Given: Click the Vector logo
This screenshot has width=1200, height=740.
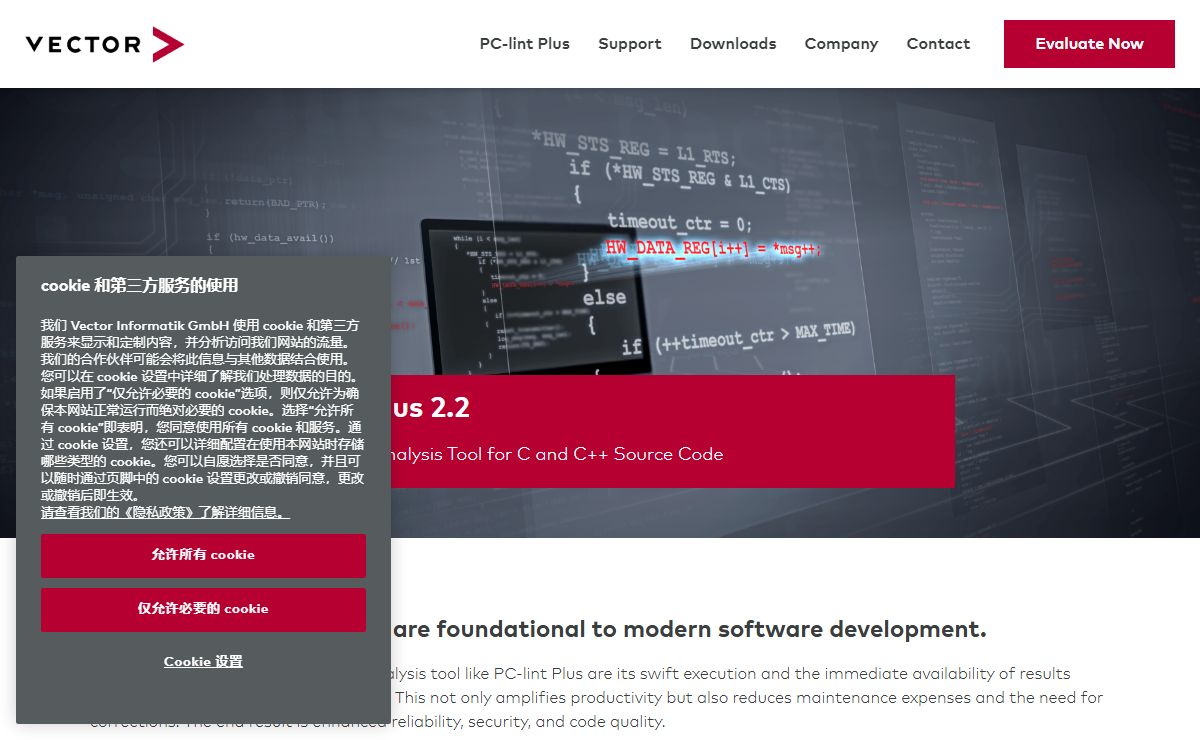Looking at the screenshot, I should coord(104,44).
